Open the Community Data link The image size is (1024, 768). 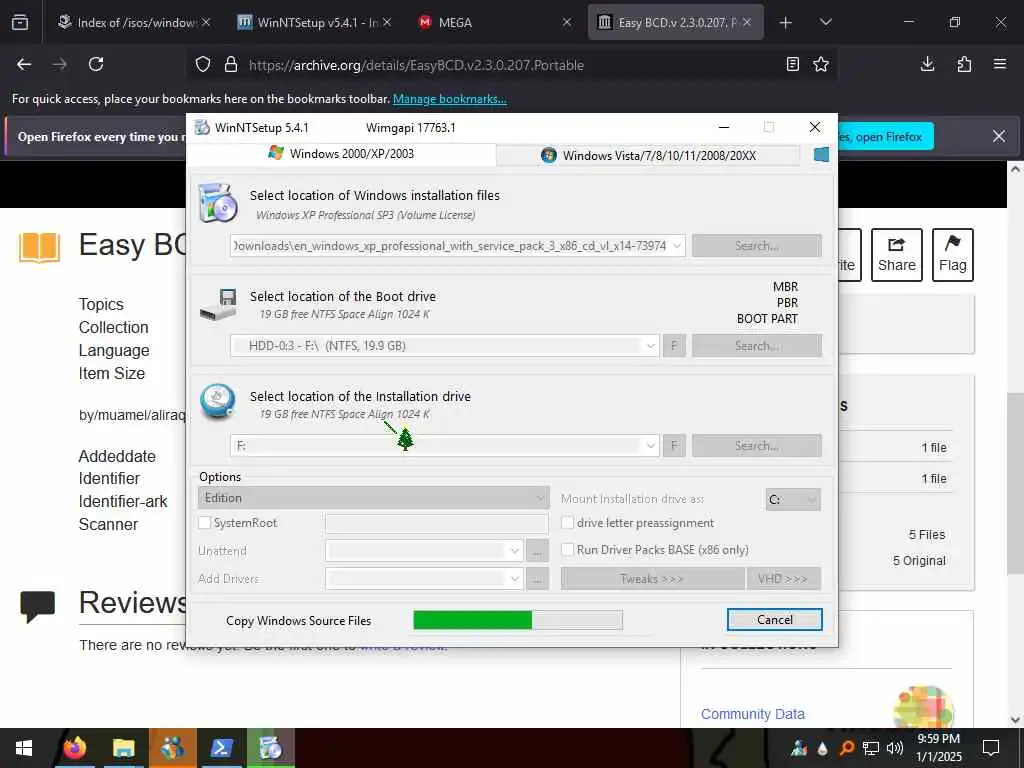pyautogui.click(x=752, y=714)
